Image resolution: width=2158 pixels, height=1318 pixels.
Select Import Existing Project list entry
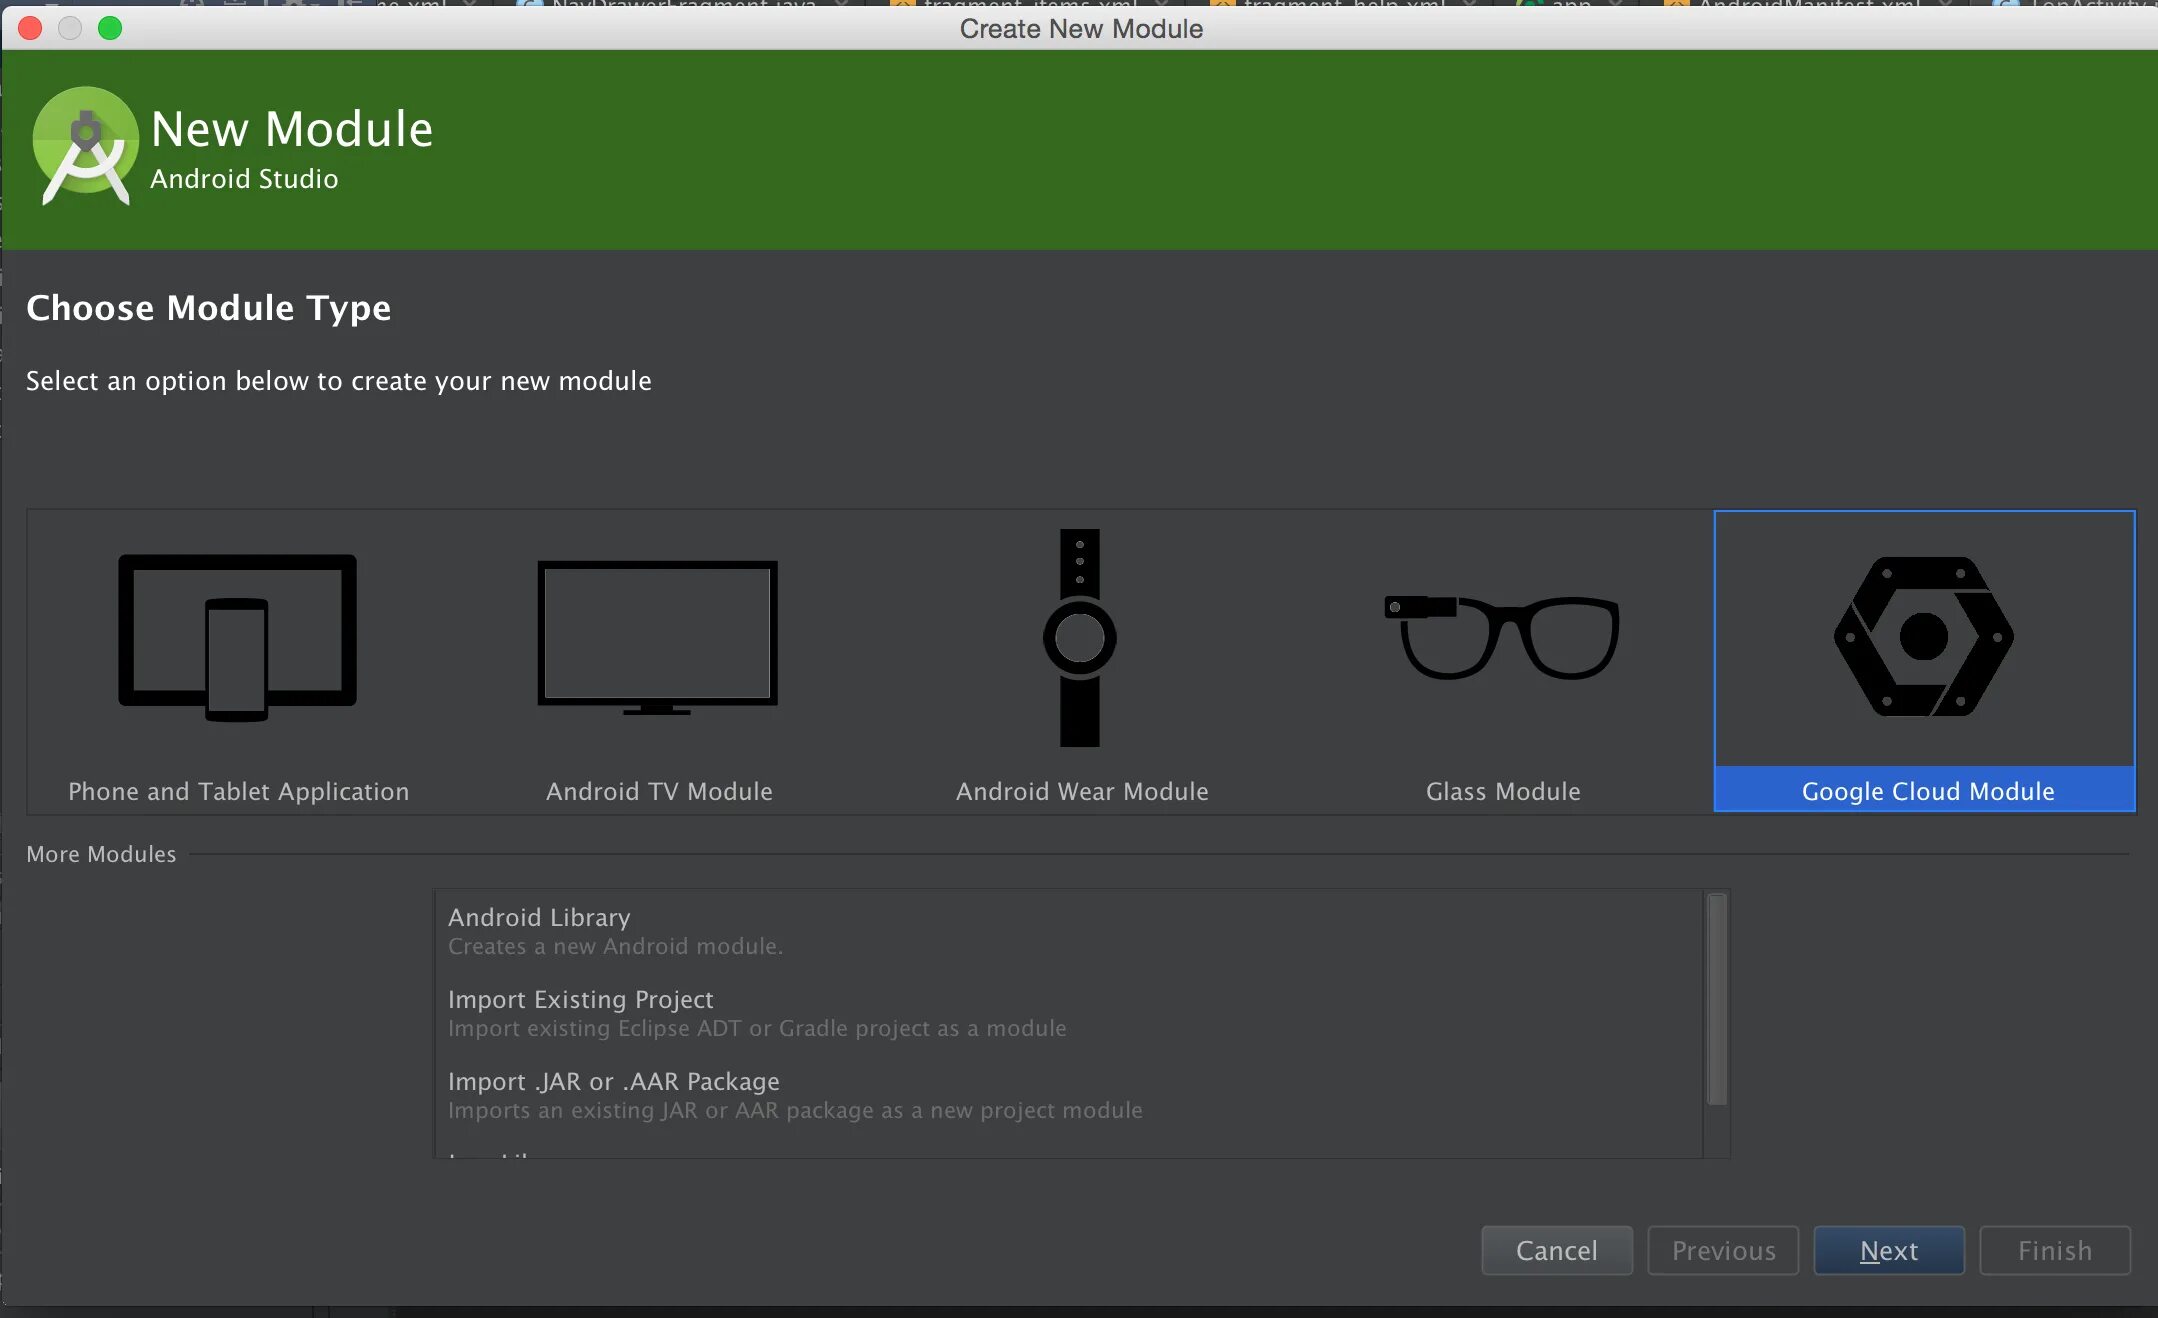[x=1069, y=1013]
